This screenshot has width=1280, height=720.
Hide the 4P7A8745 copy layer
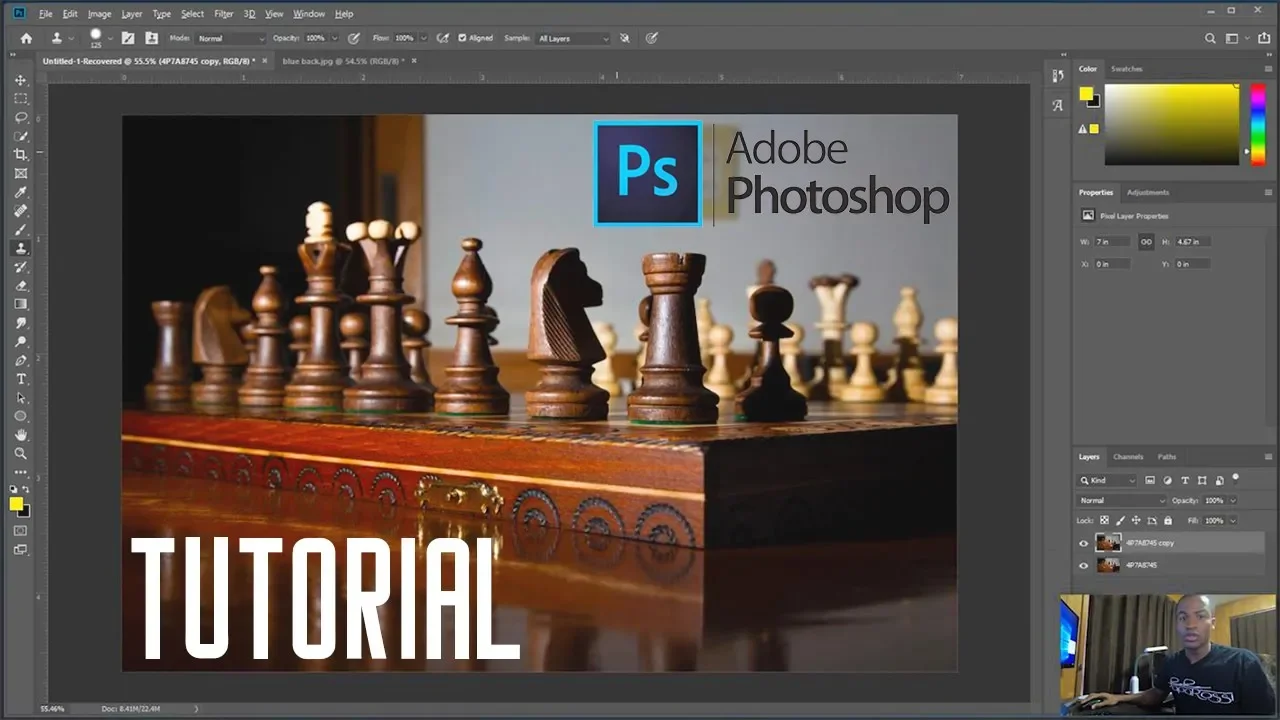[x=1083, y=543]
